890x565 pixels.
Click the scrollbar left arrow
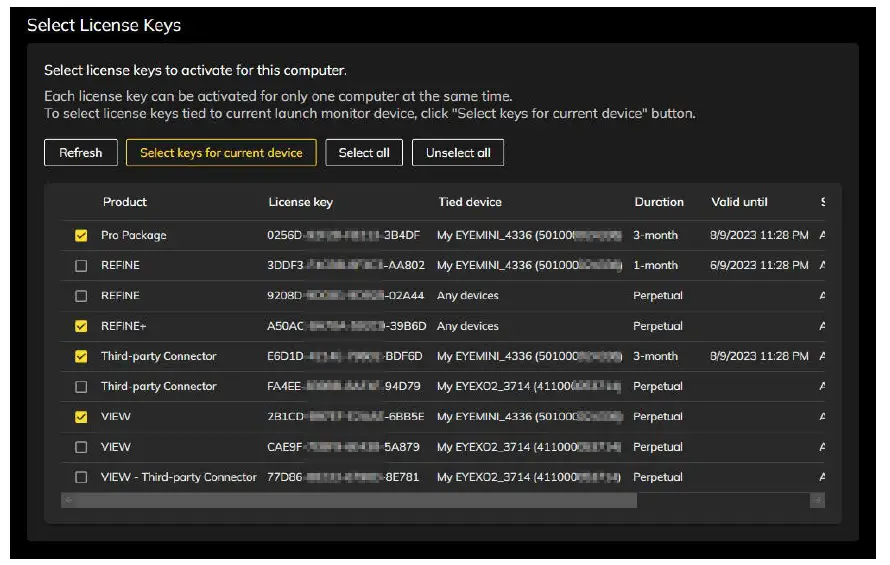click(68, 500)
